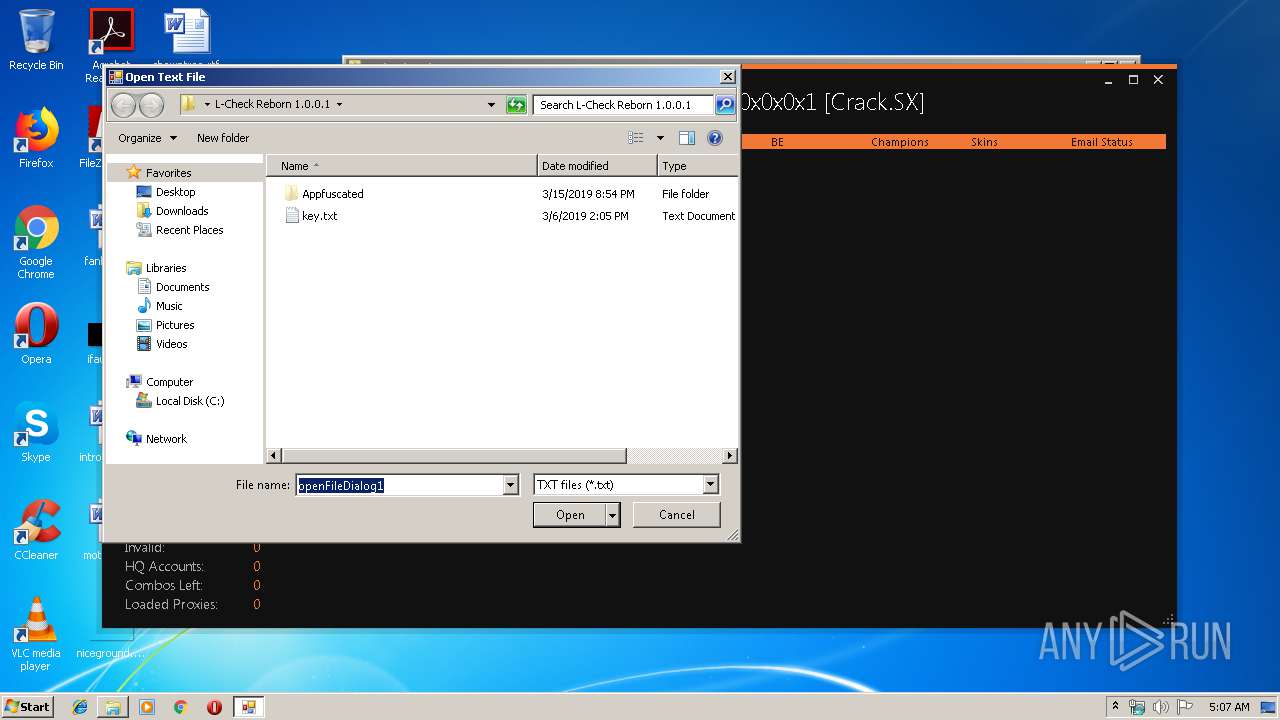This screenshot has height=720, width=1280.
Task: Expand view options dropdown arrow
Action: pos(660,138)
